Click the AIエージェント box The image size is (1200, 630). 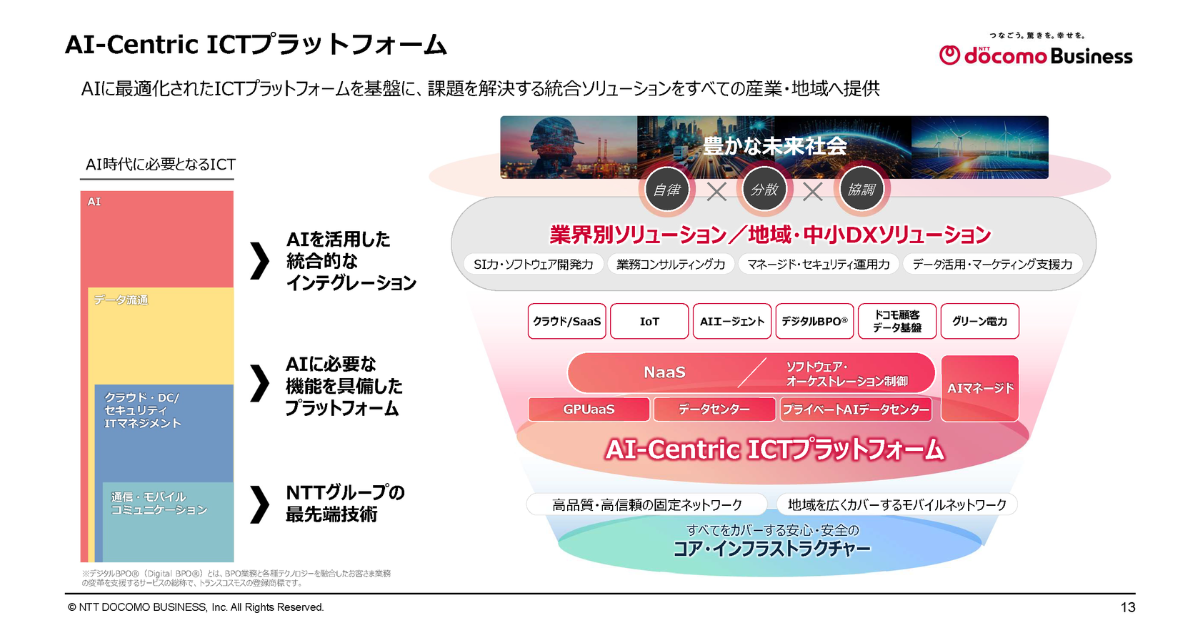pos(732,322)
